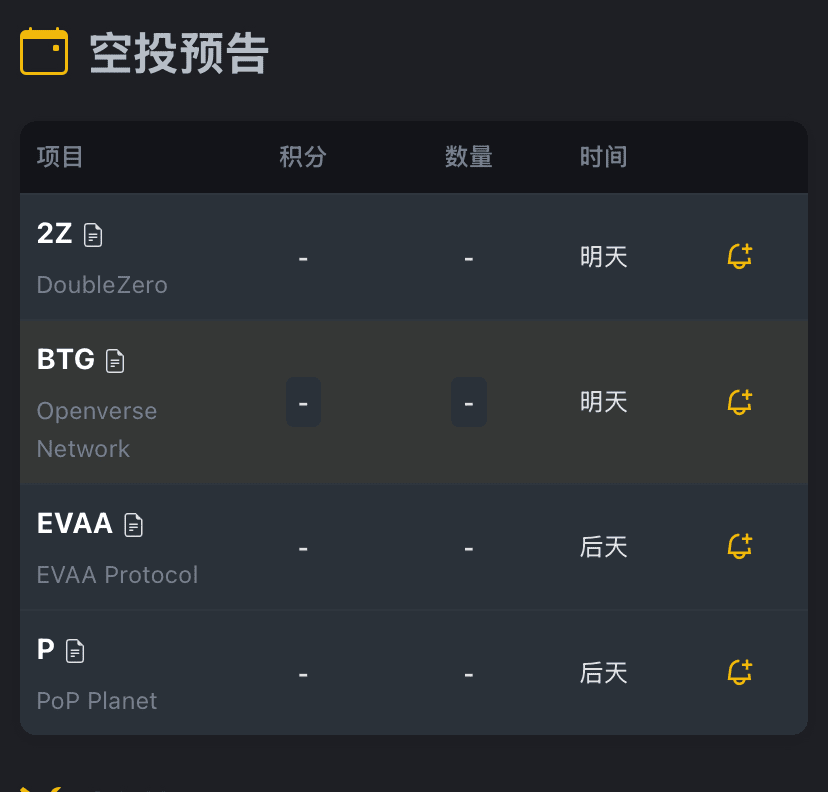Select the BTG token name
The height and width of the screenshot is (792, 828).
66,360
